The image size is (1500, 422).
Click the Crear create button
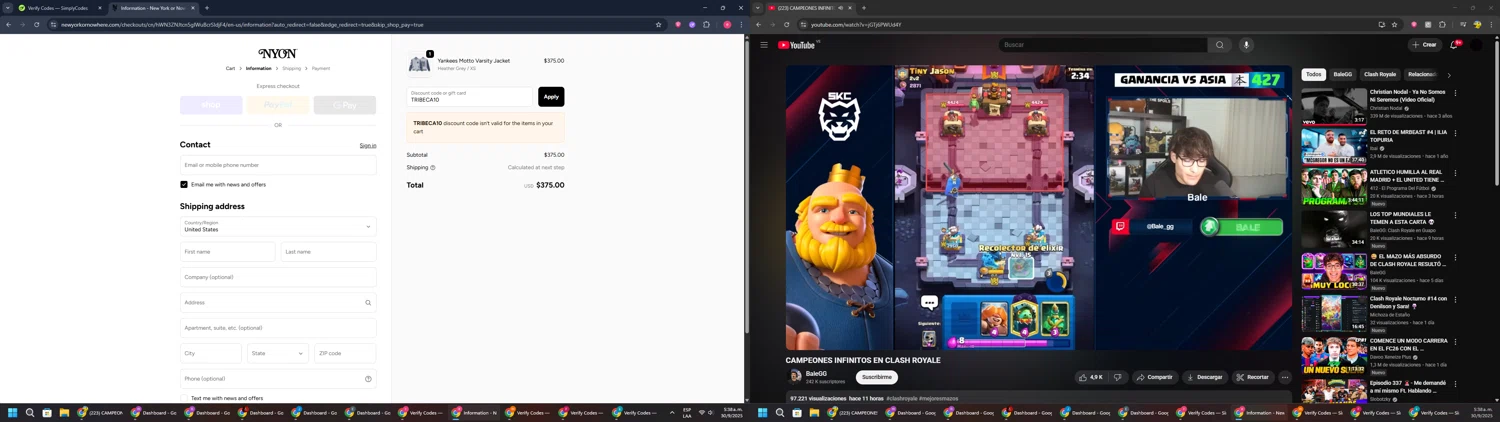click(x=1424, y=45)
